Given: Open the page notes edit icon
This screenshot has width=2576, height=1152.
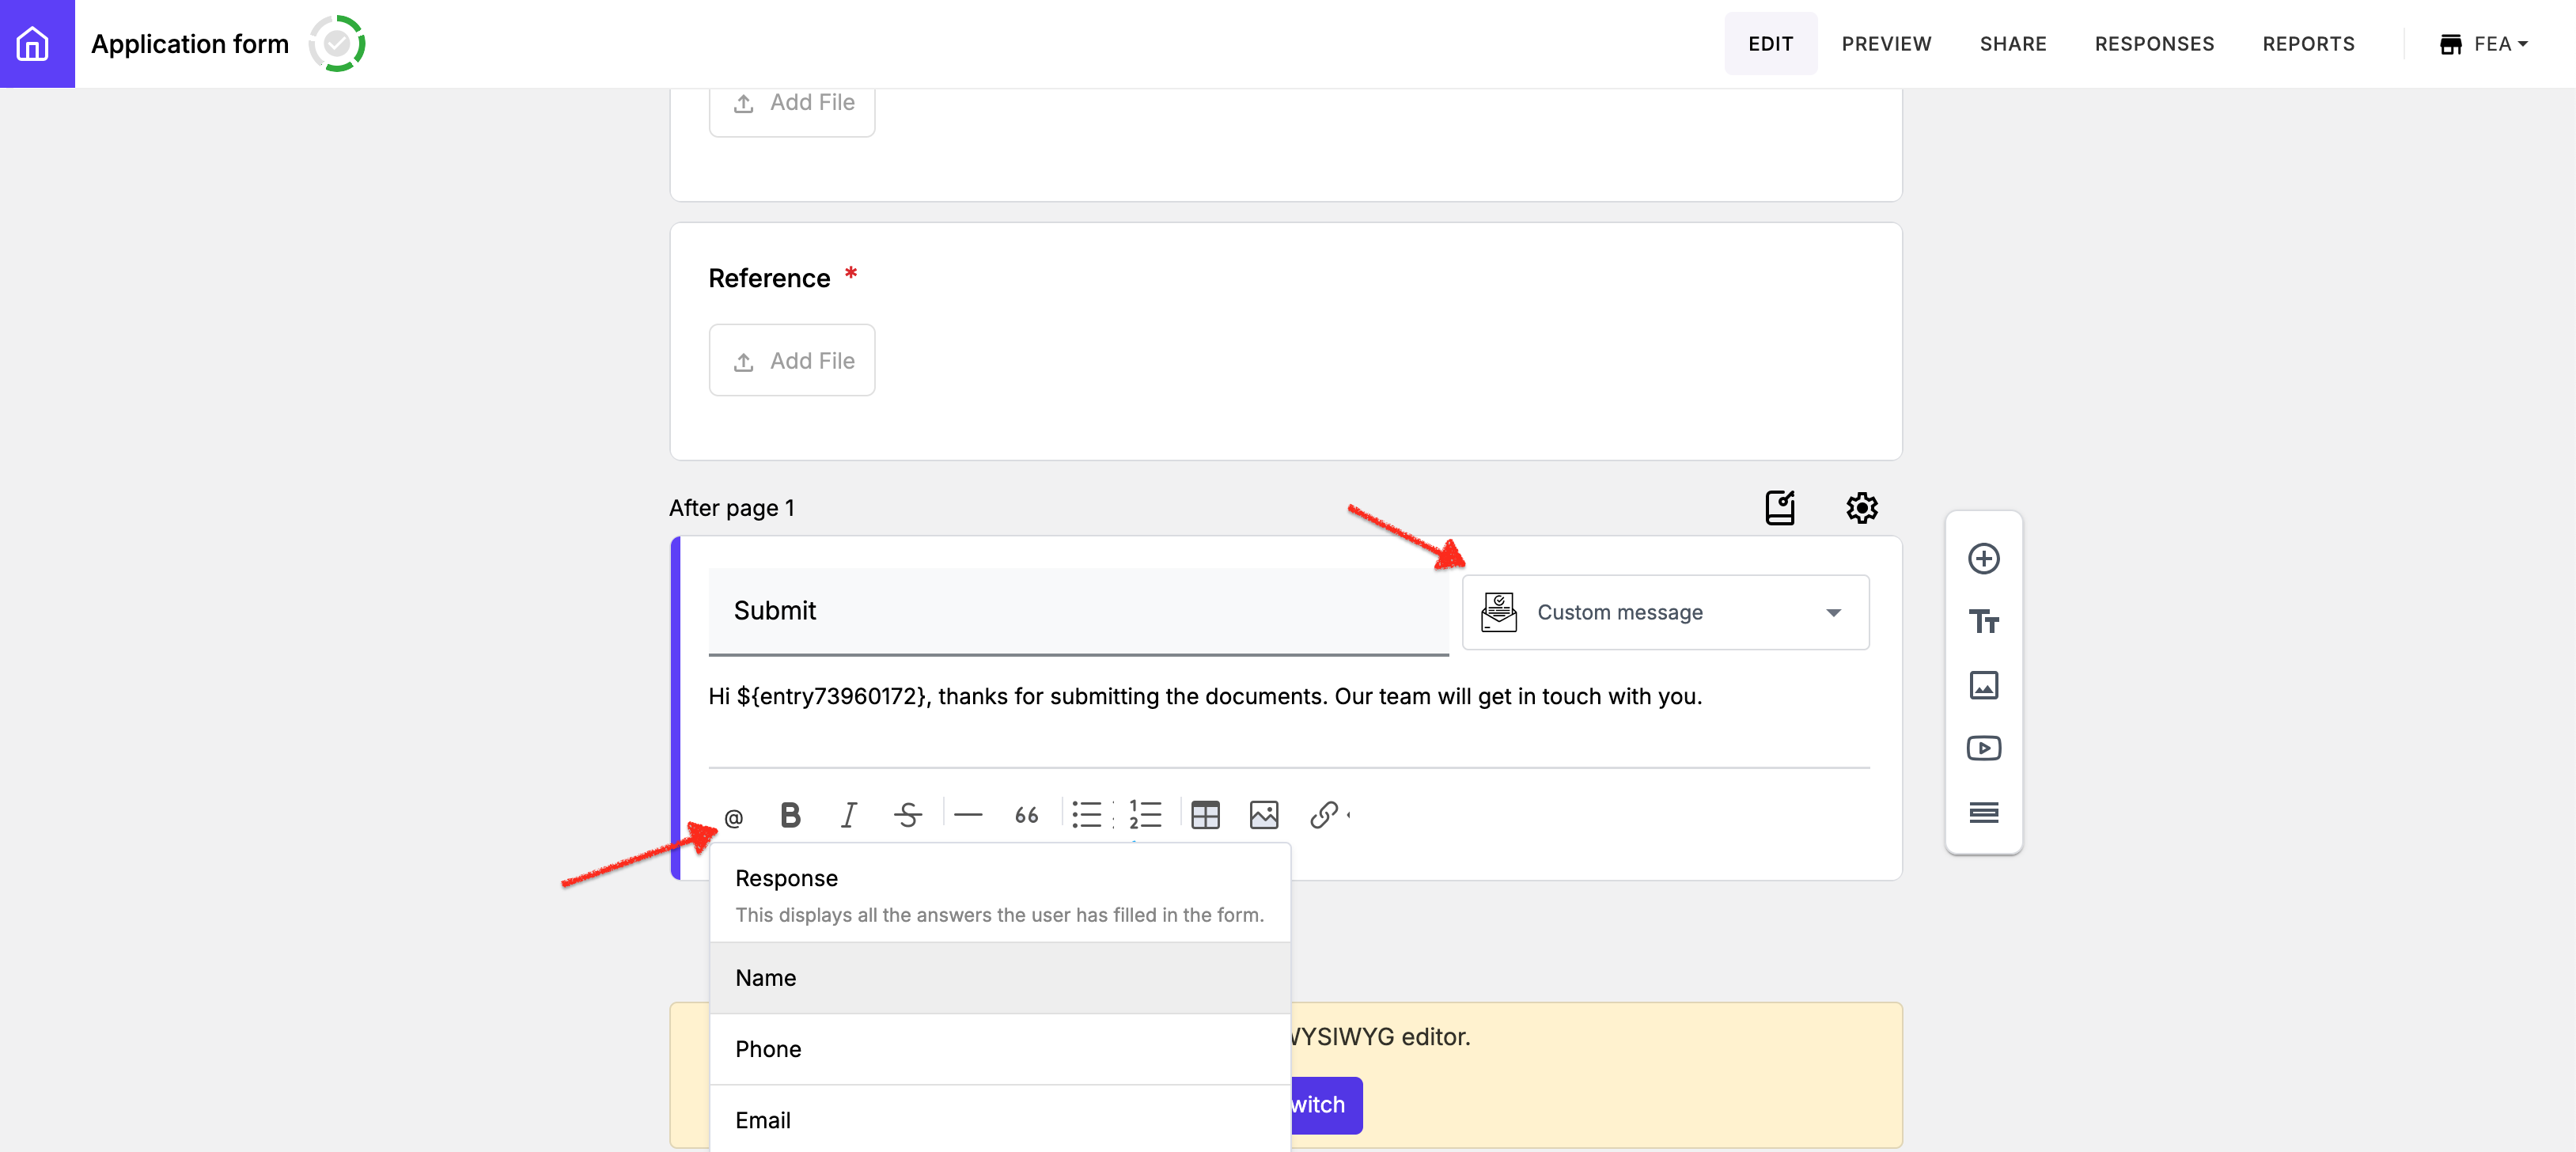Looking at the screenshot, I should coord(1780,507).
